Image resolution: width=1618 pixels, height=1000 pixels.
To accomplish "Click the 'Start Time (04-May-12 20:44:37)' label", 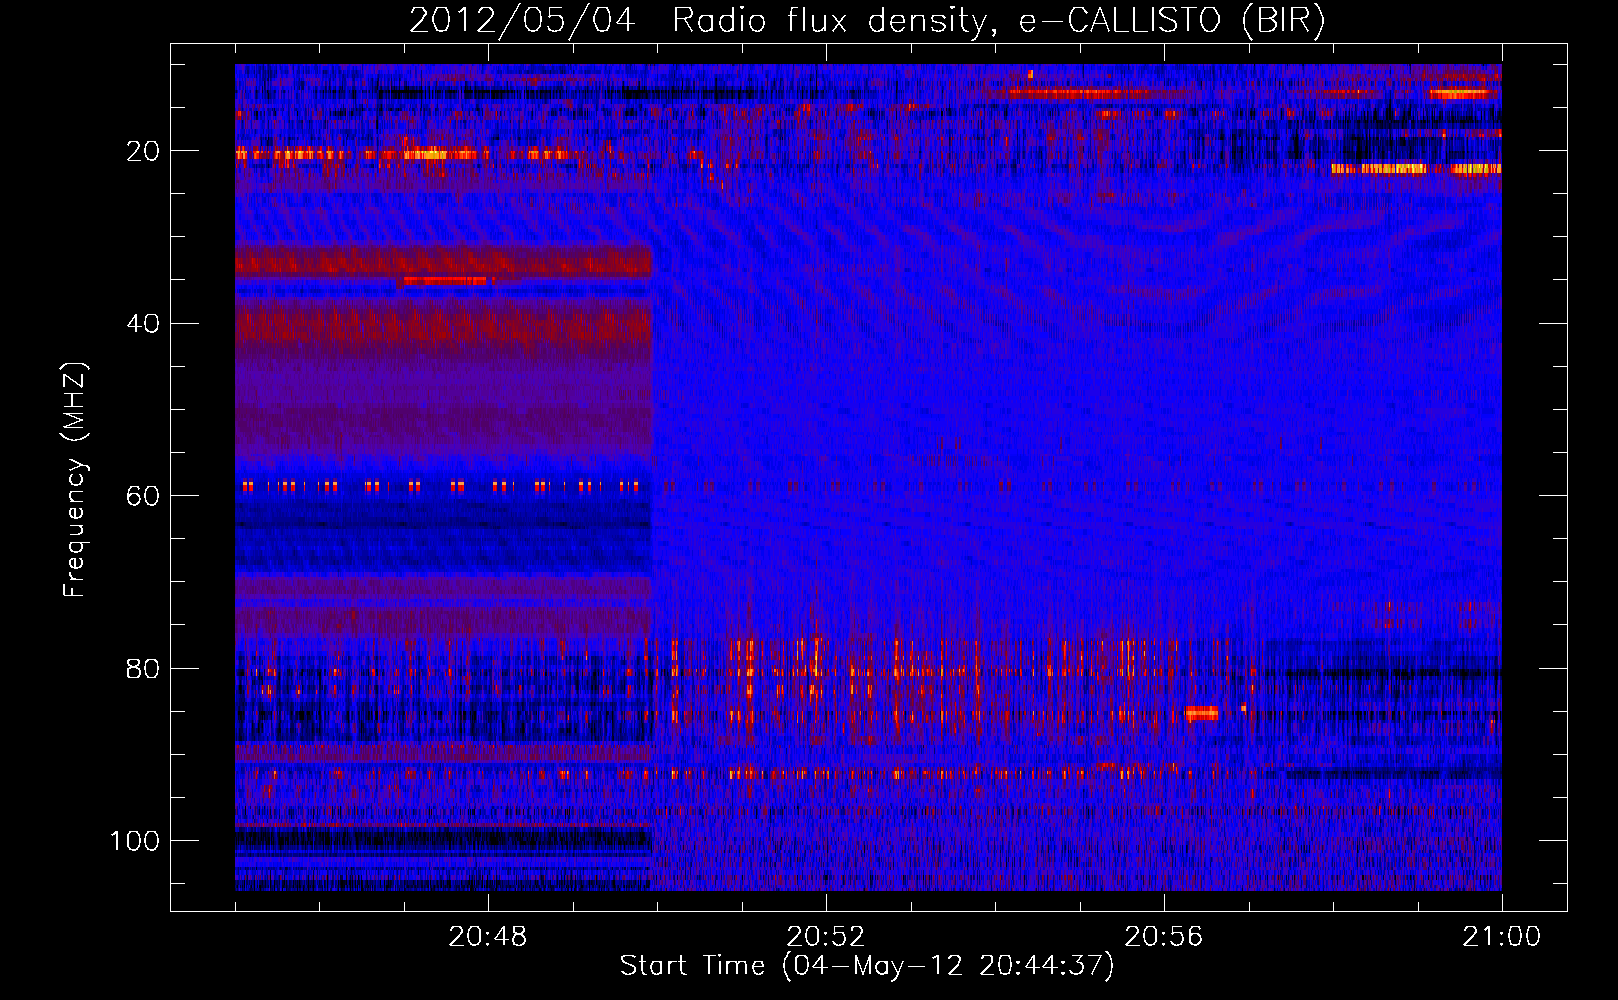I will point(867,966).
